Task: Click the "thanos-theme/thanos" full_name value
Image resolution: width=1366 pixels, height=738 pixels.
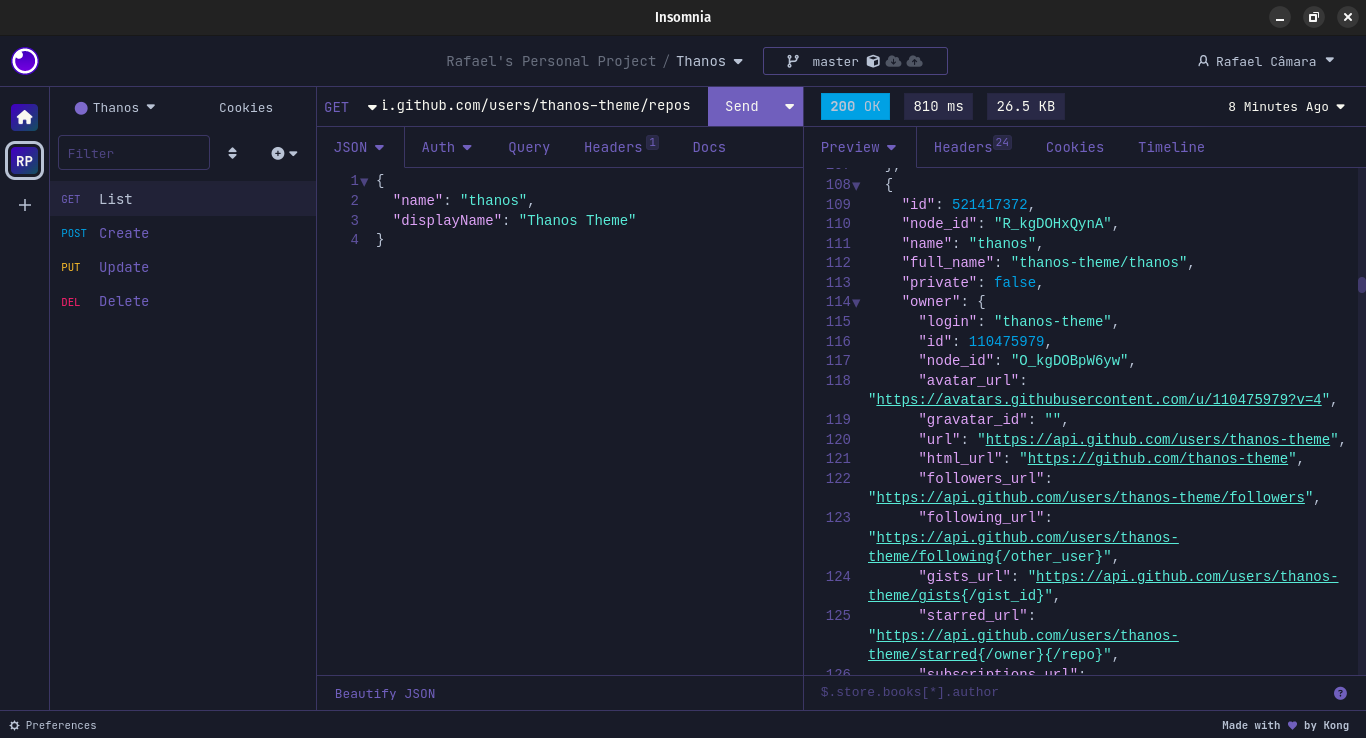Action: pyautogui.click(x=1098, y=263)
